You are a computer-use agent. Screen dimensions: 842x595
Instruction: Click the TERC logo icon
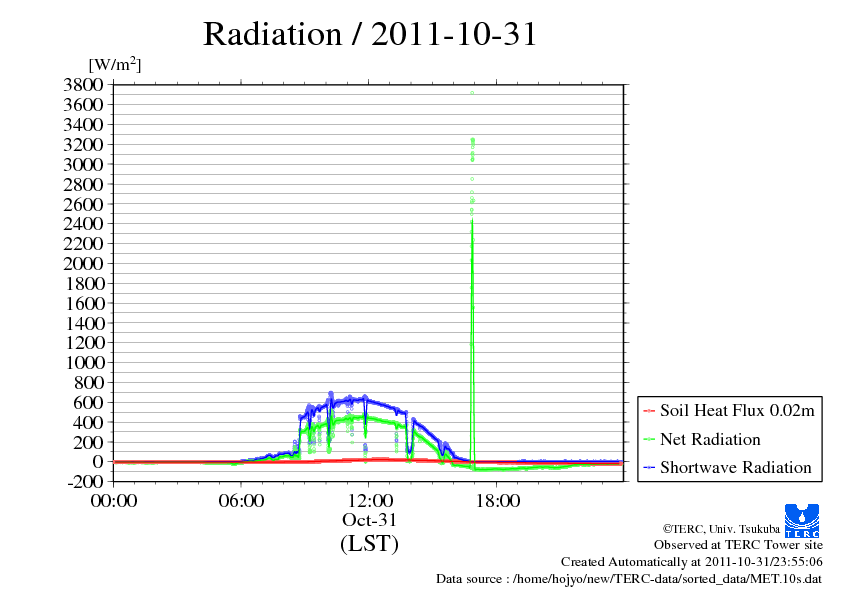802,520
